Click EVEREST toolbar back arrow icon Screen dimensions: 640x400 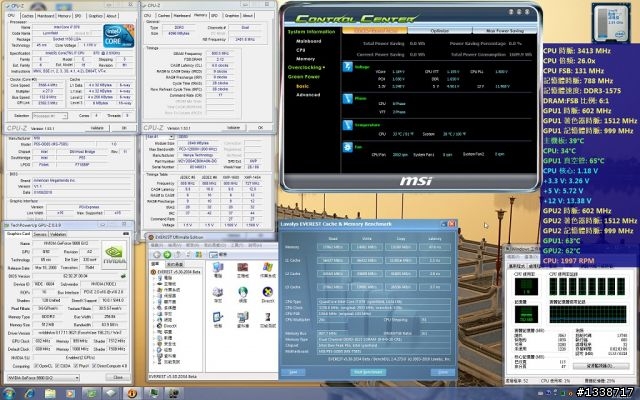[157, 254]
